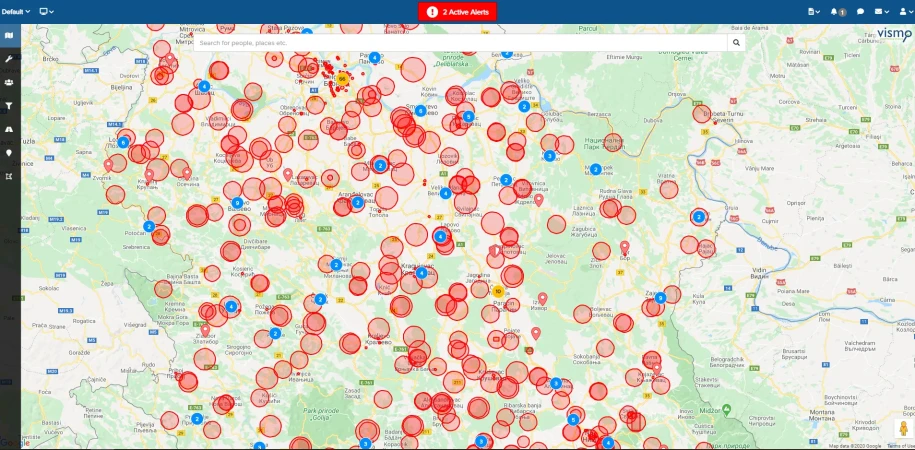Click the blue 9 cluster near Valjevo
This screenshot has width=915, height=450.
pyautogui.click(x=237, y=203)
